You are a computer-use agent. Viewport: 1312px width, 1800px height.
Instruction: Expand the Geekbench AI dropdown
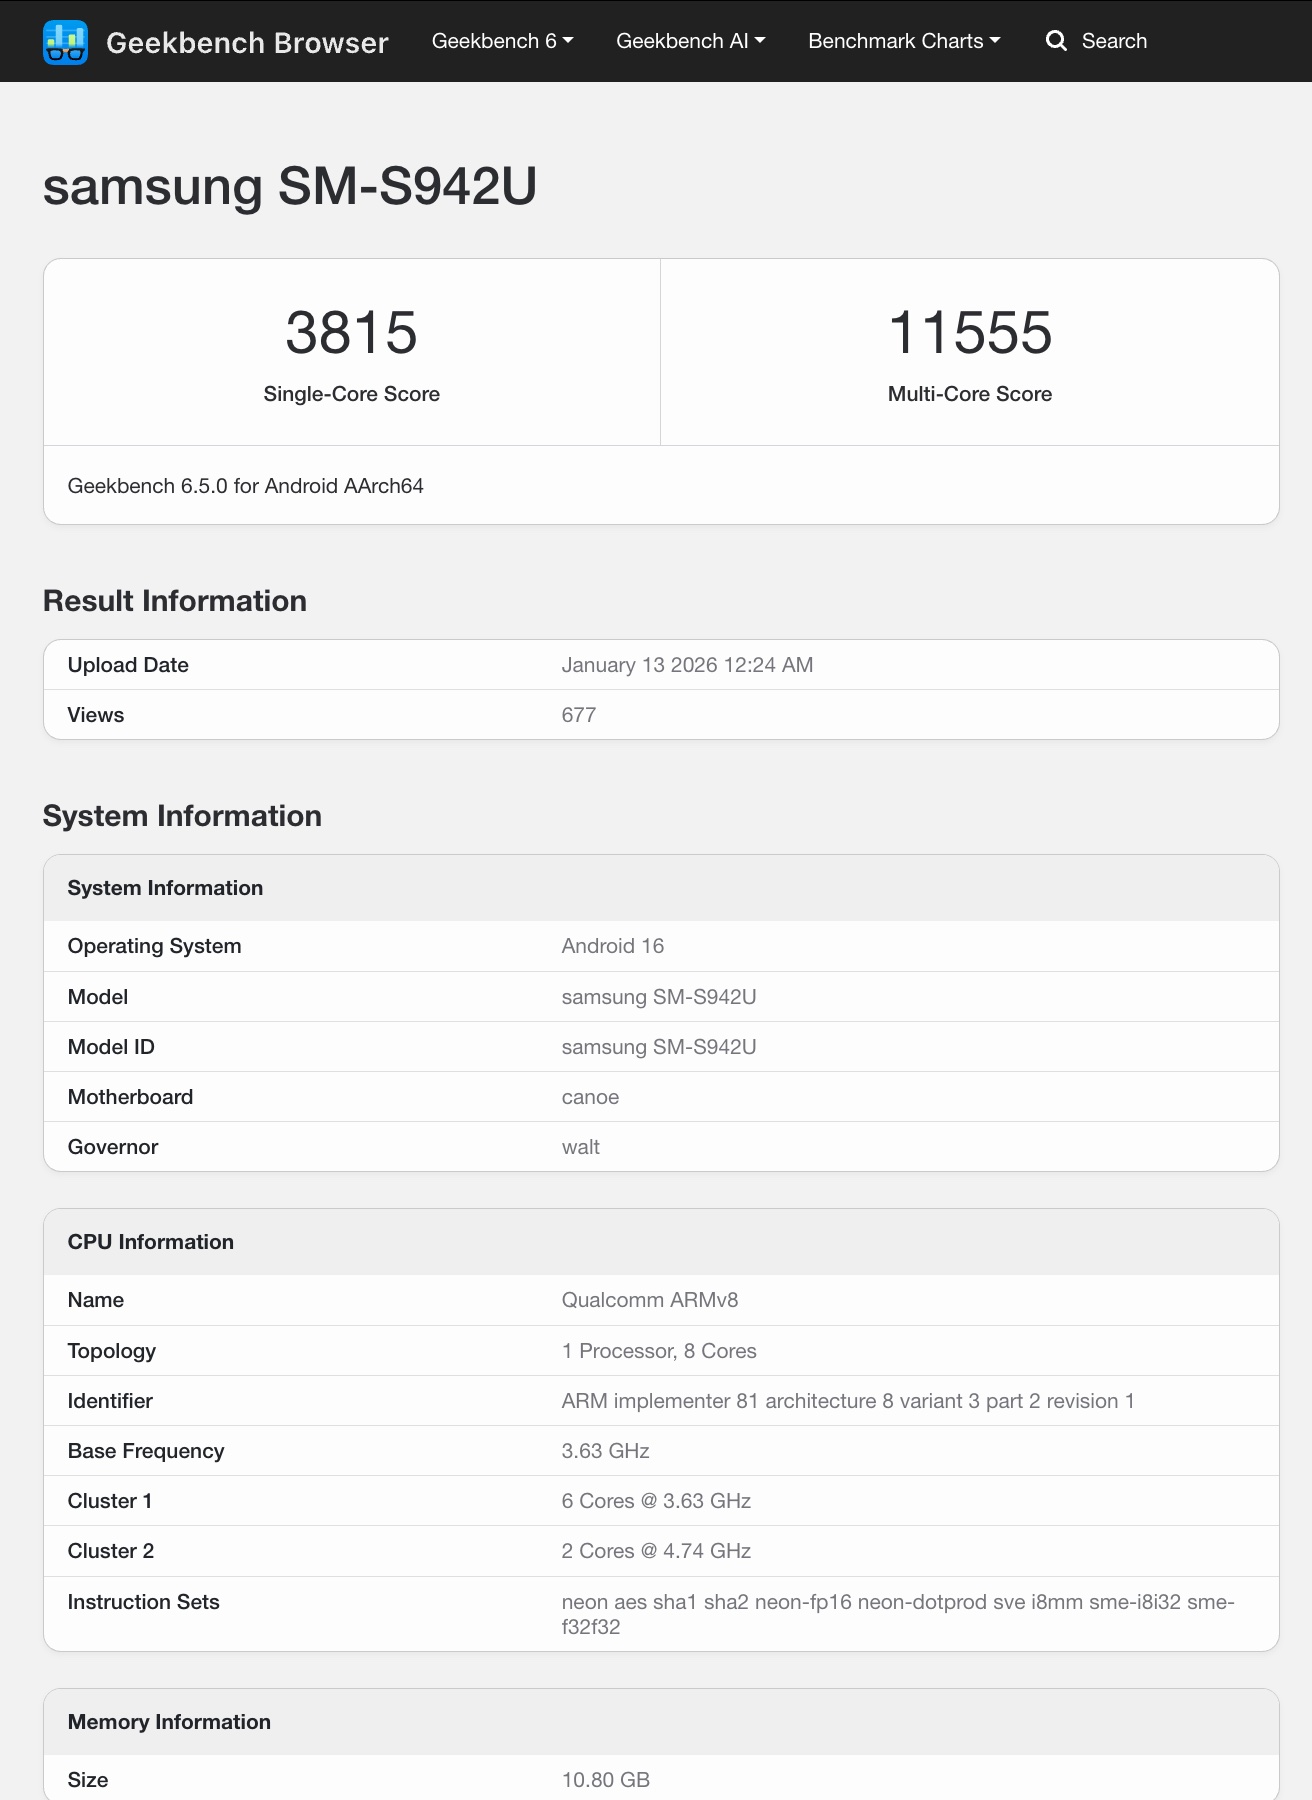[x=690, y=41]
